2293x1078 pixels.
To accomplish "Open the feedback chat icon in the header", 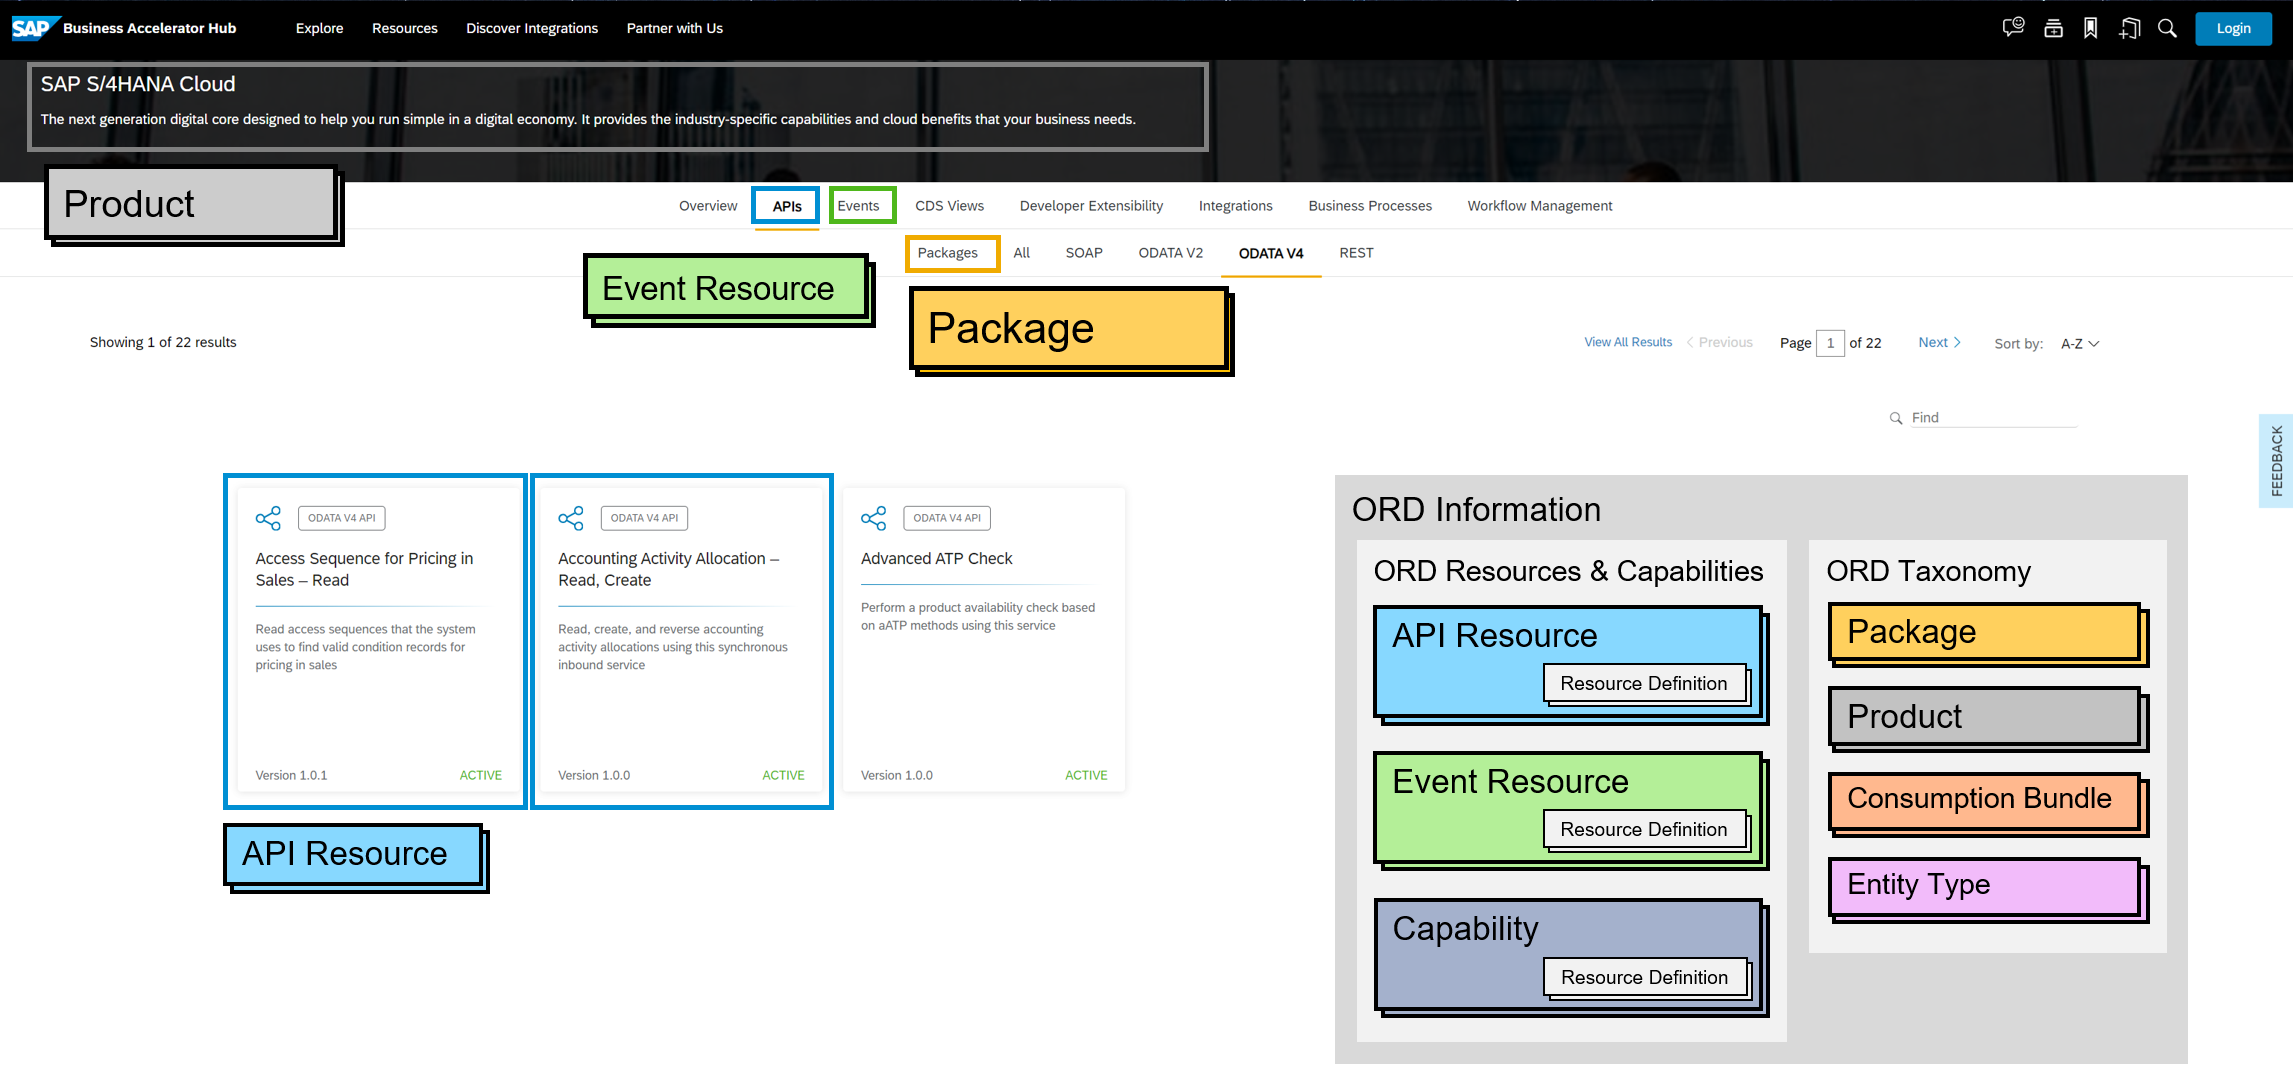I will coord(2012,27).
